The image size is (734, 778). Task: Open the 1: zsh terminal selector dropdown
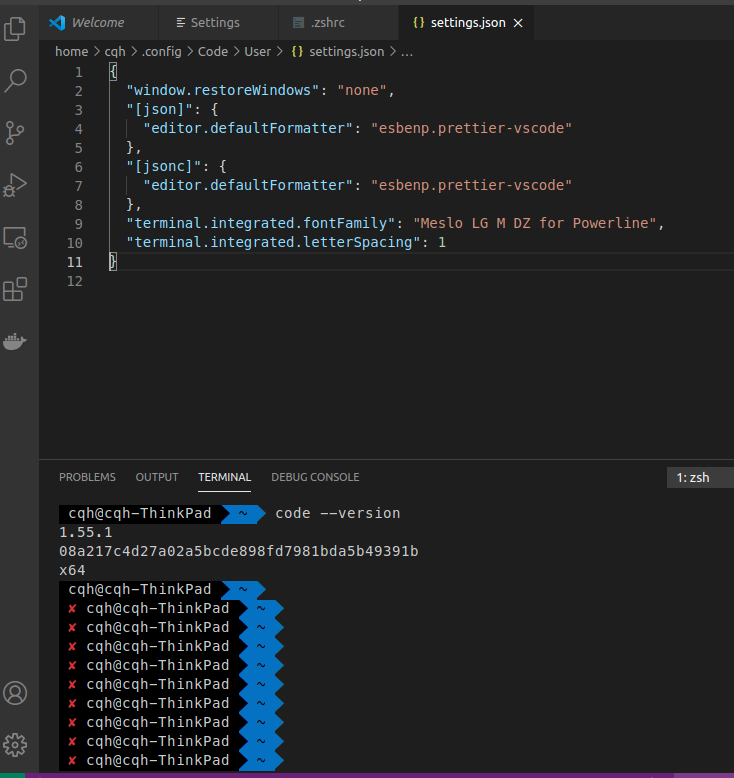coord(700,477)
